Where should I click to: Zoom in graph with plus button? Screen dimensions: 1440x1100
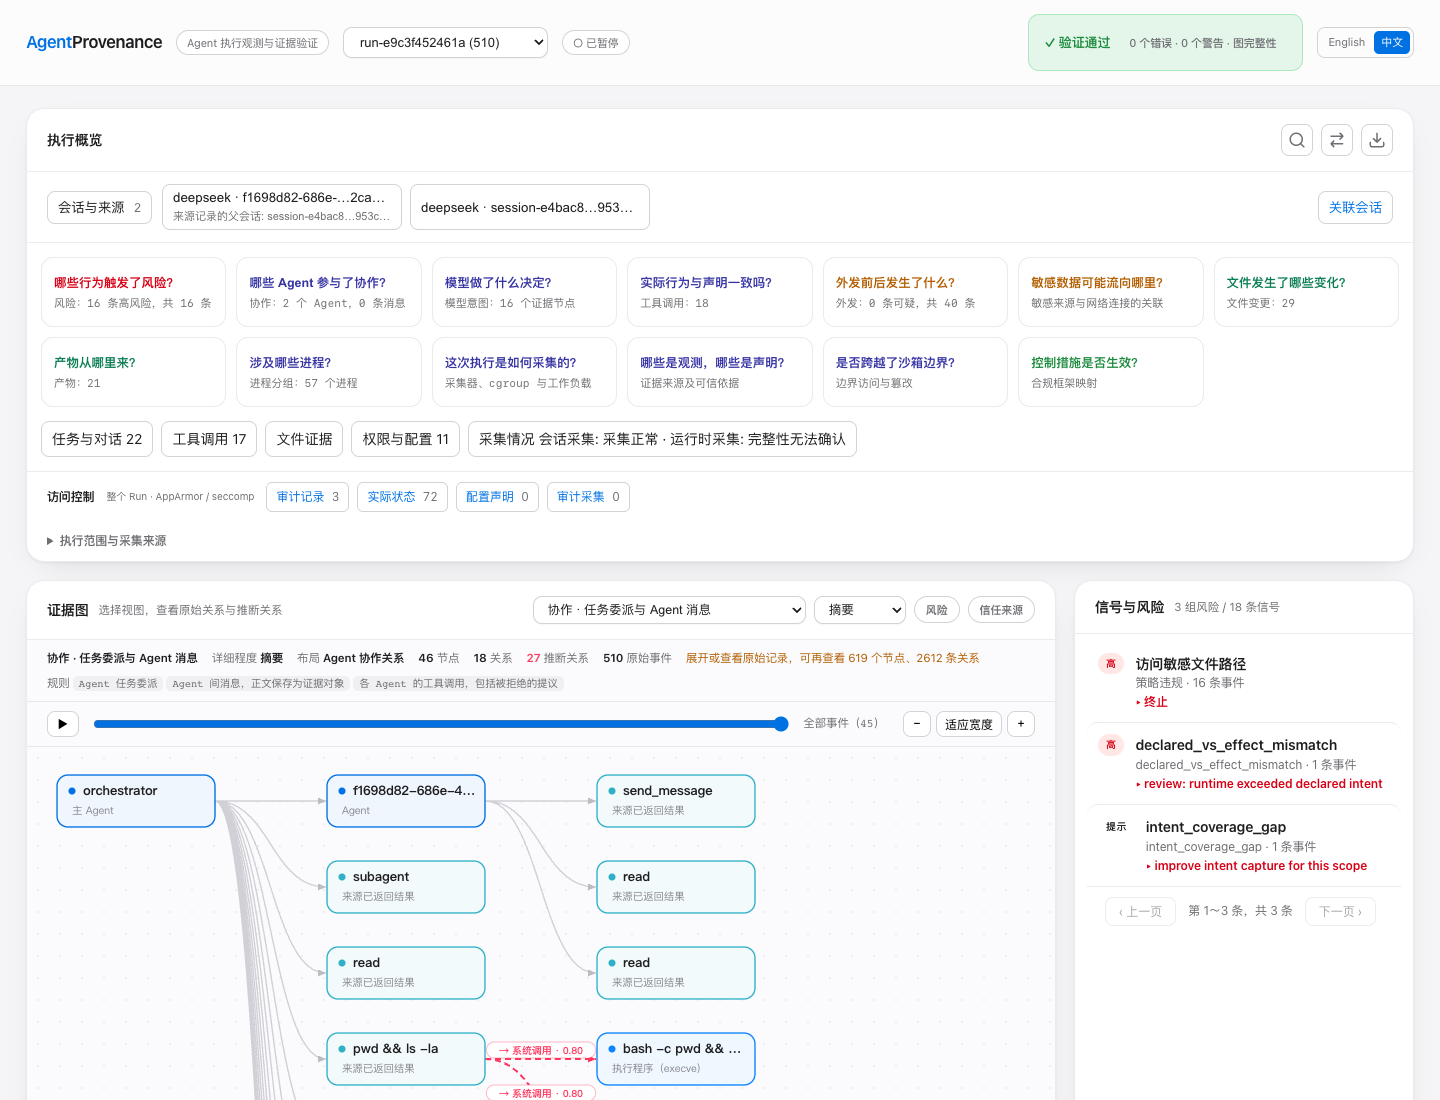[1021, 724]
